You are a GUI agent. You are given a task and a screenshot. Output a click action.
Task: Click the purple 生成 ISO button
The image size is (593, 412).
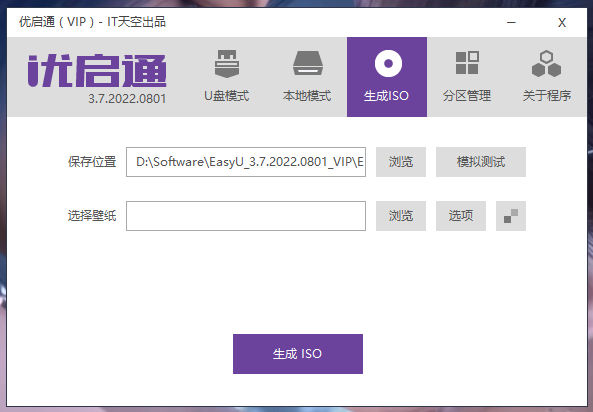tap(298, 354)
